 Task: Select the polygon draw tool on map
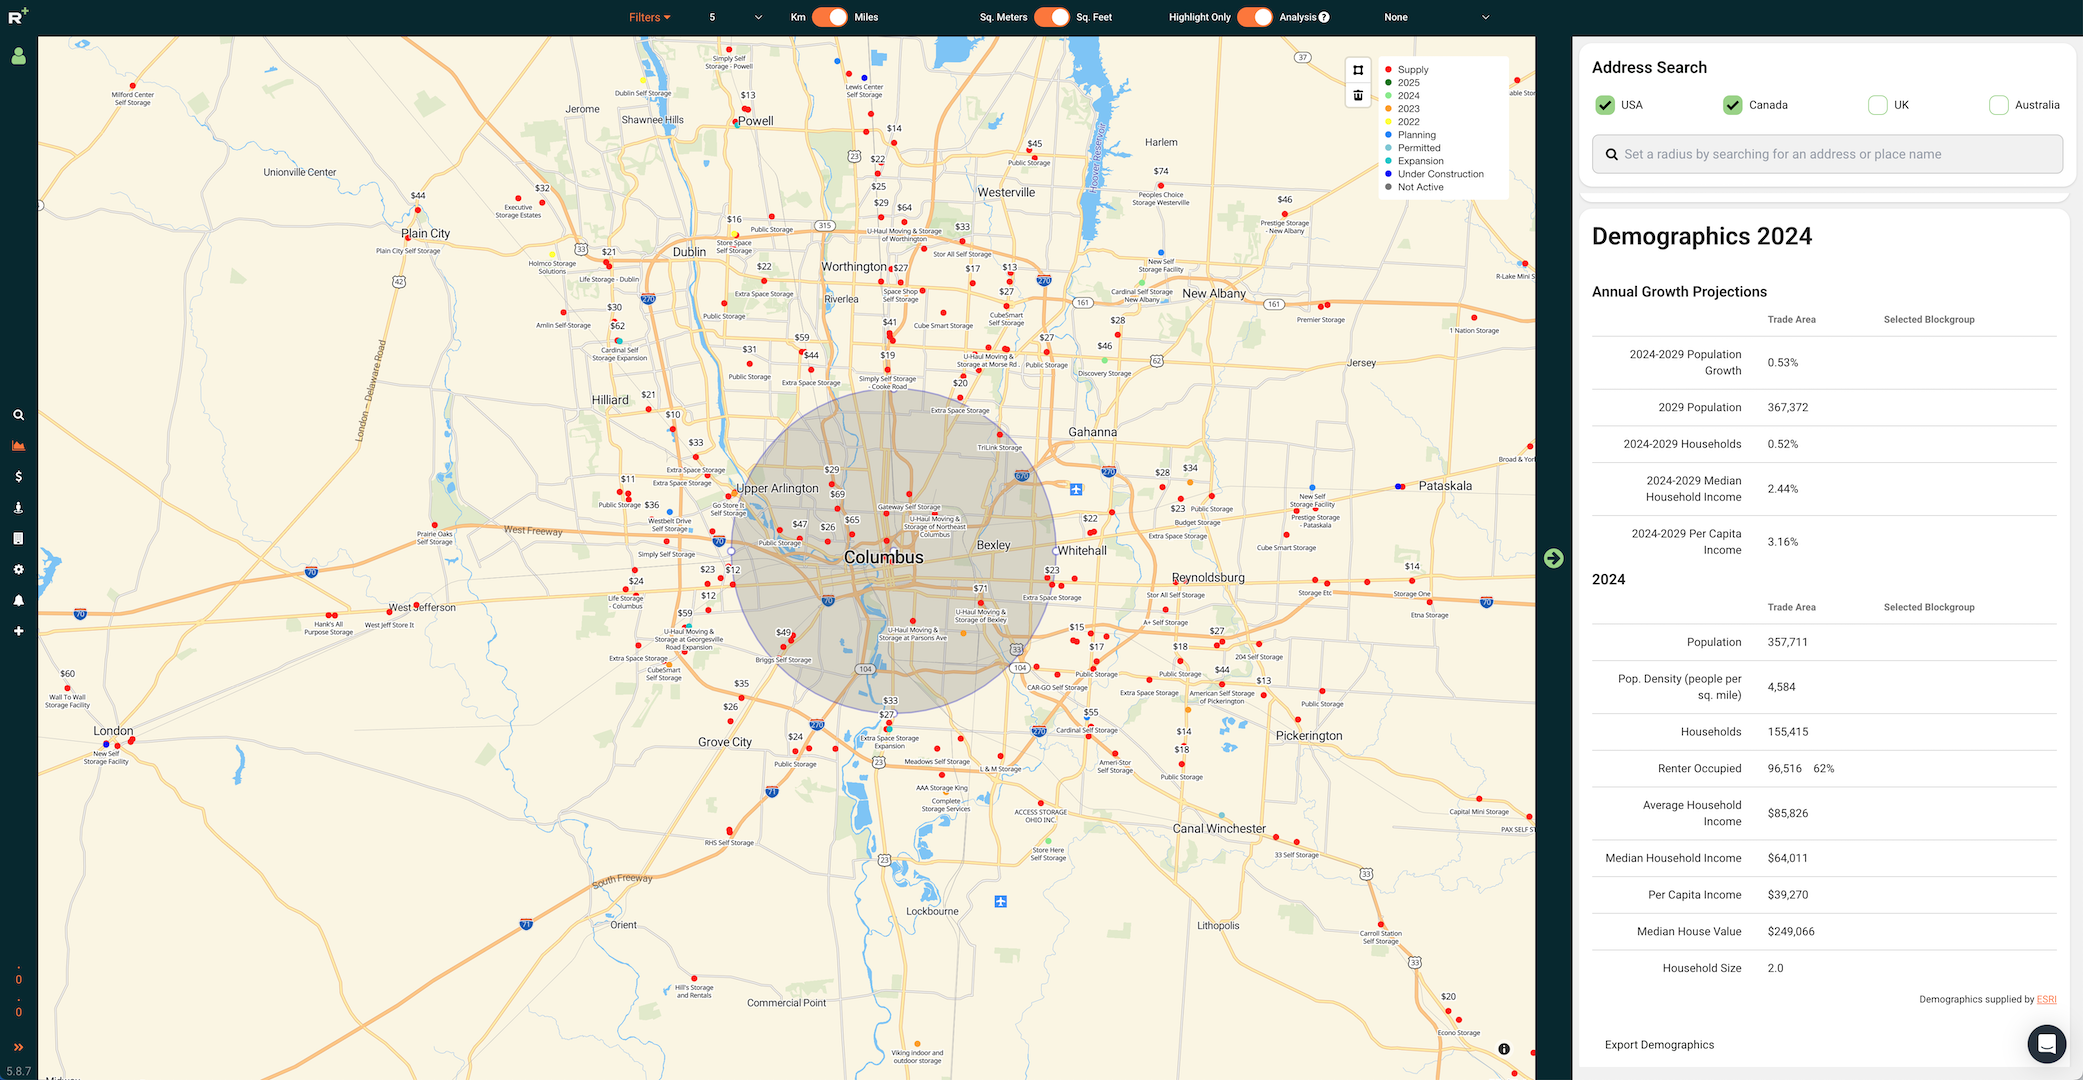coord(1358,70)
